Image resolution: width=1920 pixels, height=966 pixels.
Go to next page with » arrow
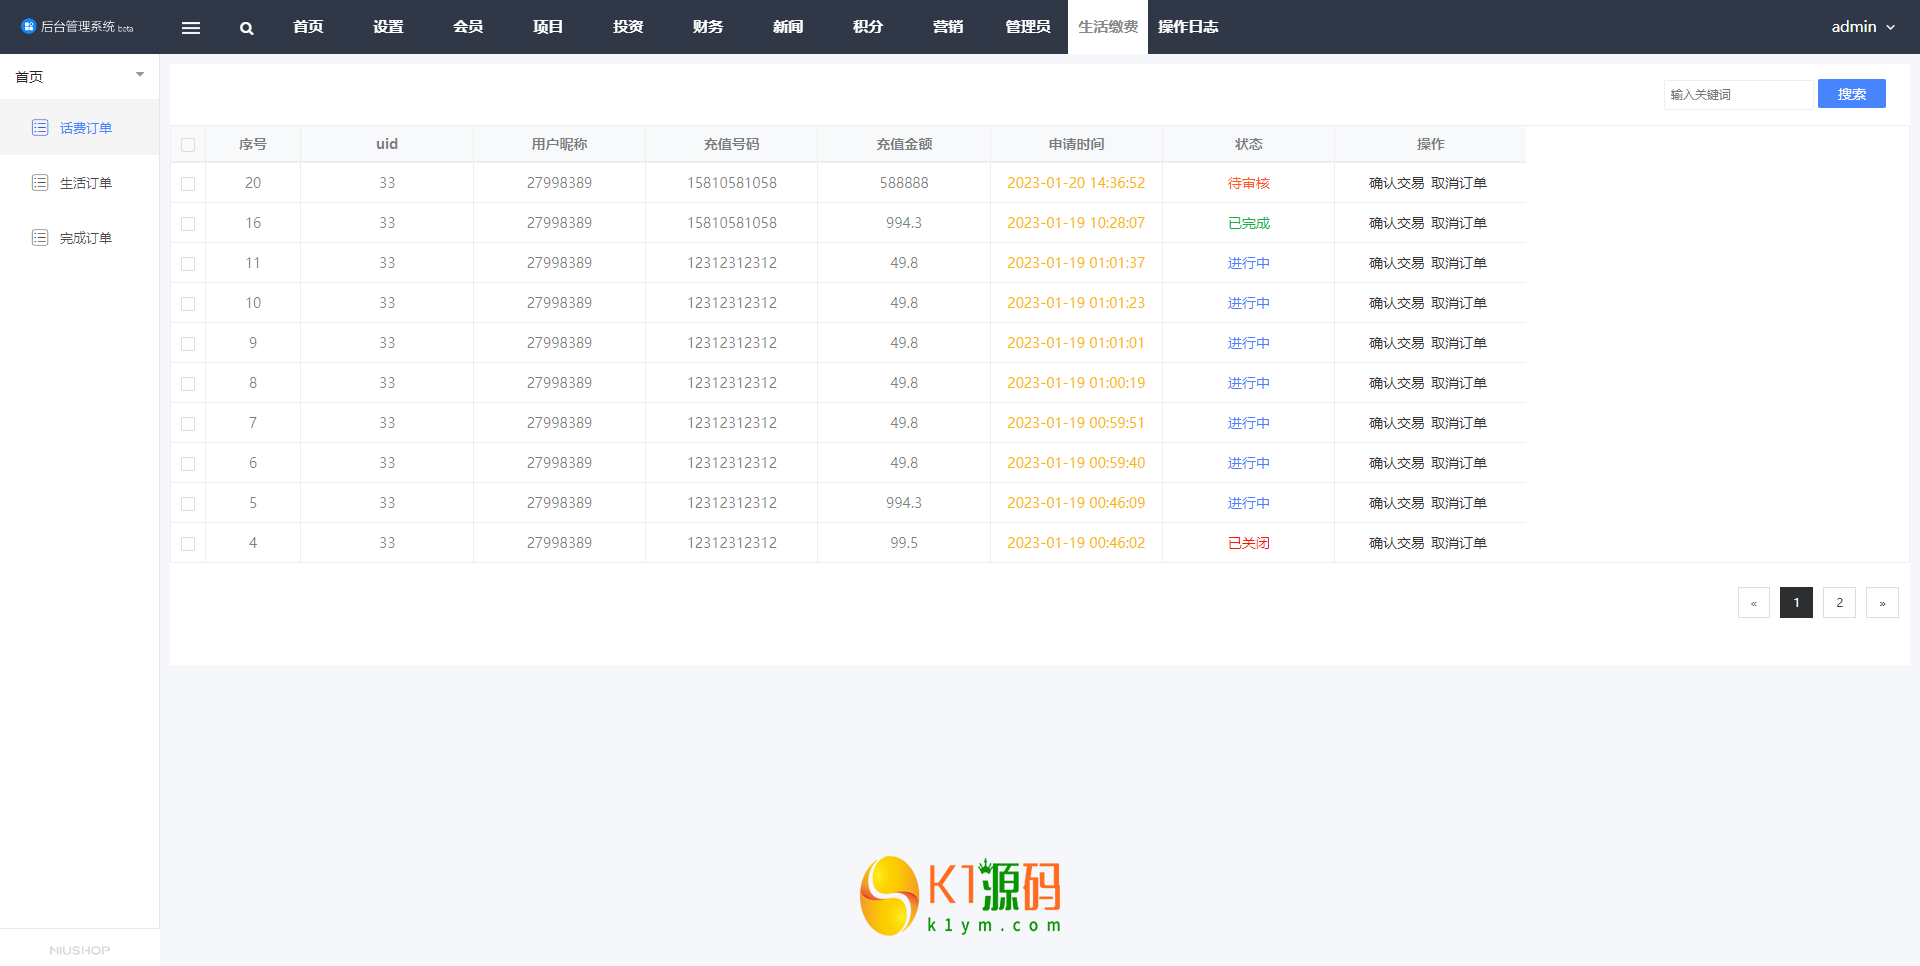coord(1881,603)
